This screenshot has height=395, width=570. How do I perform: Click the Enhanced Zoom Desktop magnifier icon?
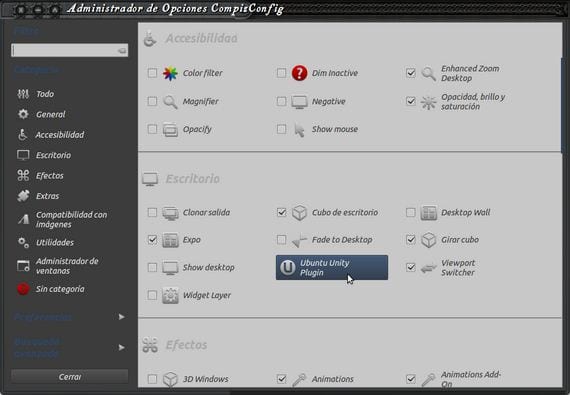(428, 73)
